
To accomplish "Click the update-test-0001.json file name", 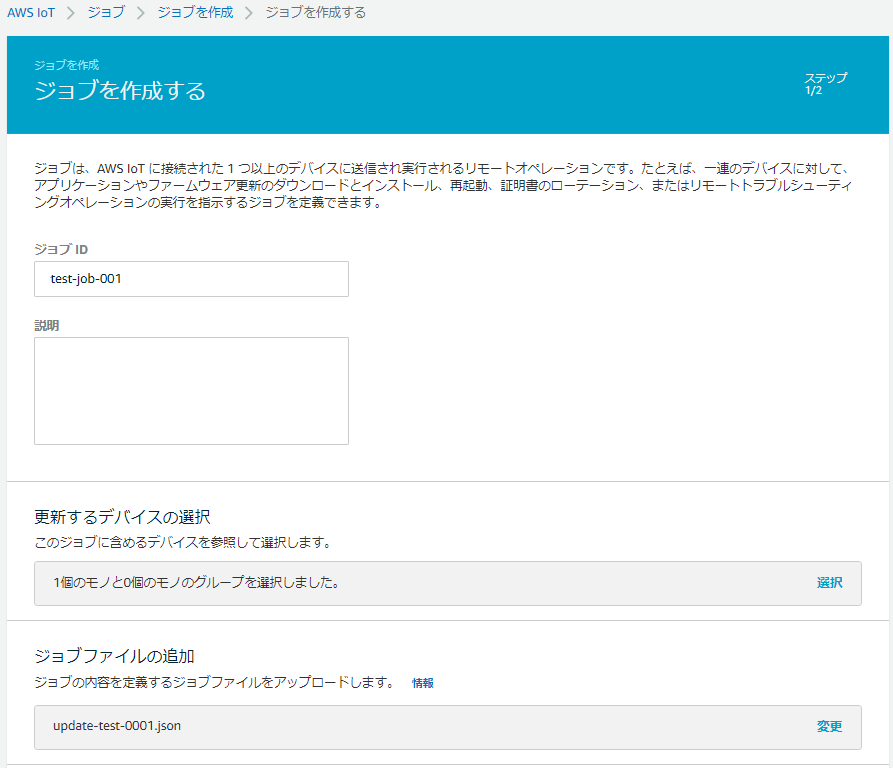I will click(117, 726).
